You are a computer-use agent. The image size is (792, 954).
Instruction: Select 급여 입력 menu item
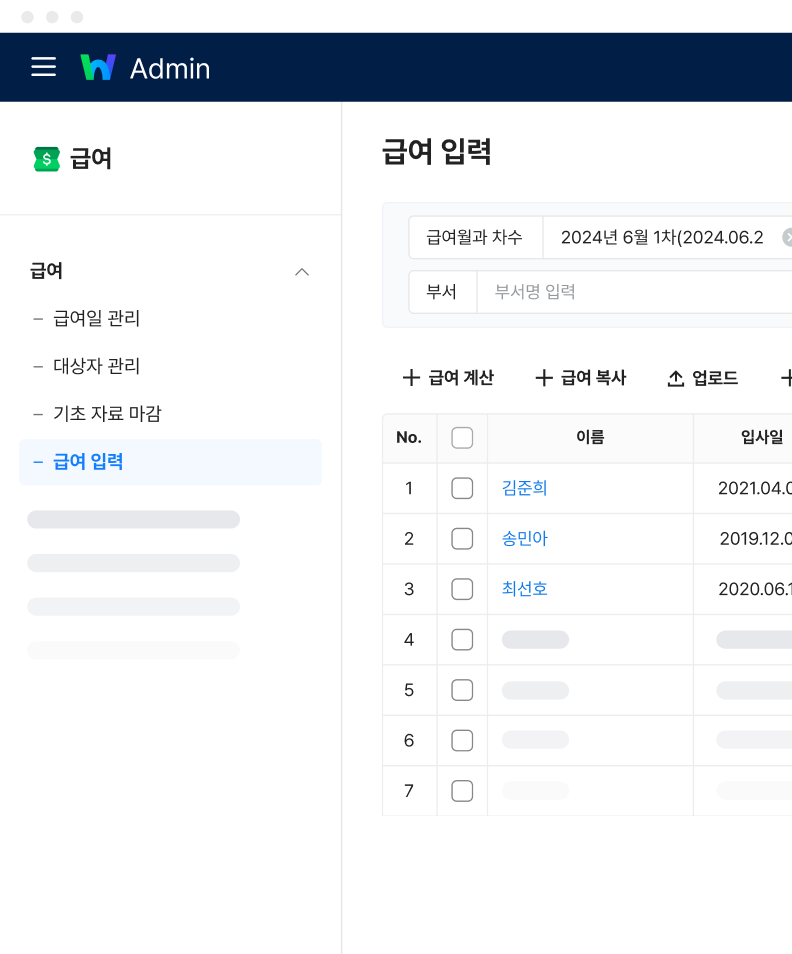click(88, 462)
